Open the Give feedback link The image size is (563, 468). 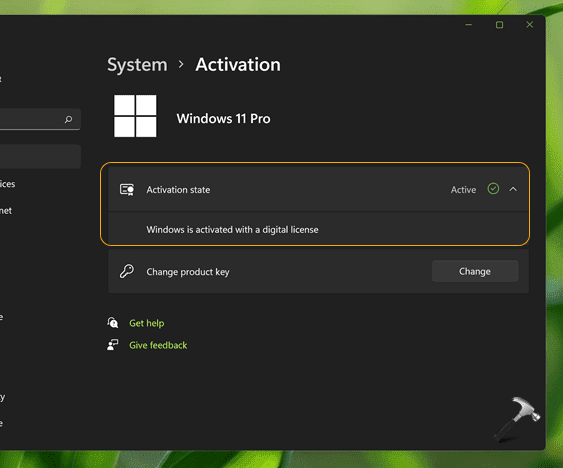pos(158,345)
